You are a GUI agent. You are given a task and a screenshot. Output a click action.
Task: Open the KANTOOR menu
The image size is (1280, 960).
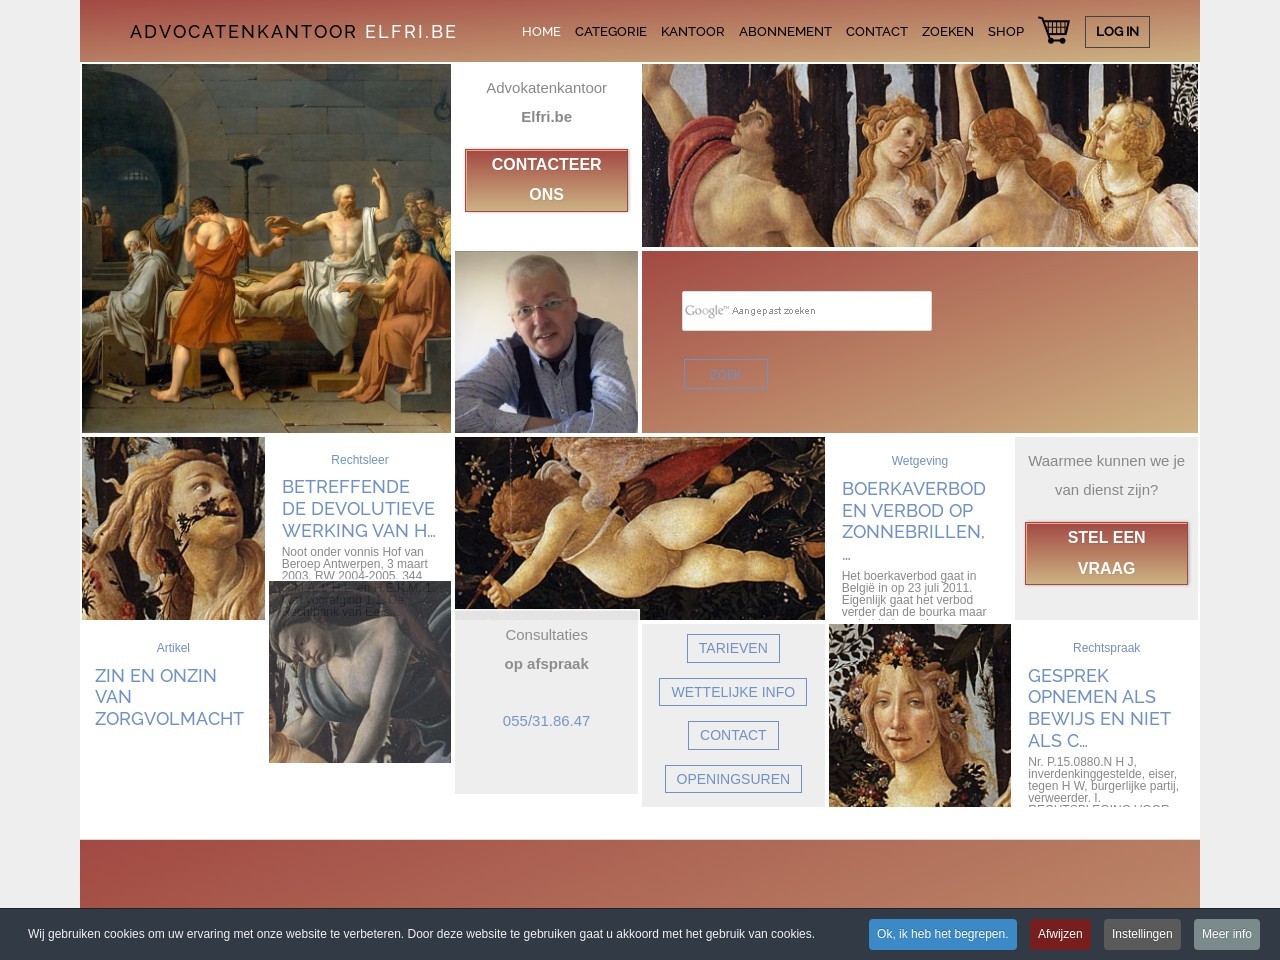pyautogui.click(x=692, y=31)
